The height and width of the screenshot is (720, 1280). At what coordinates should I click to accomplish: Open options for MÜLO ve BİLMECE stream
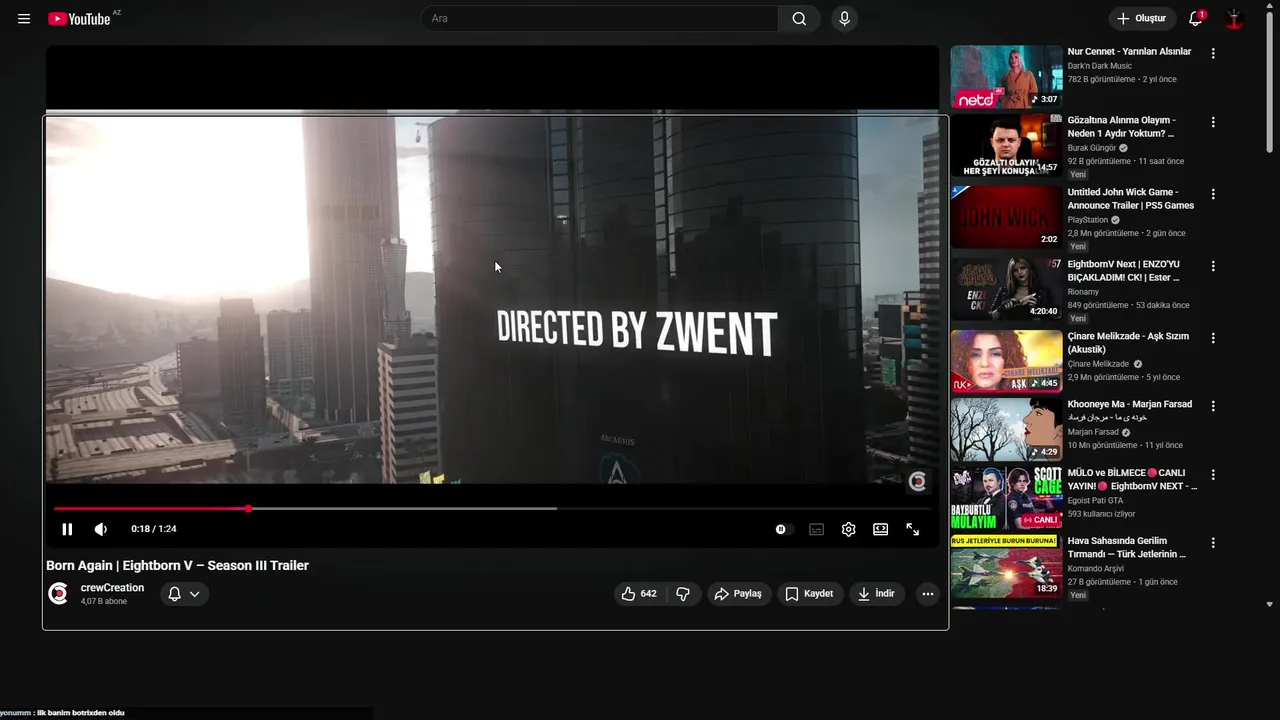point(1213,474)
